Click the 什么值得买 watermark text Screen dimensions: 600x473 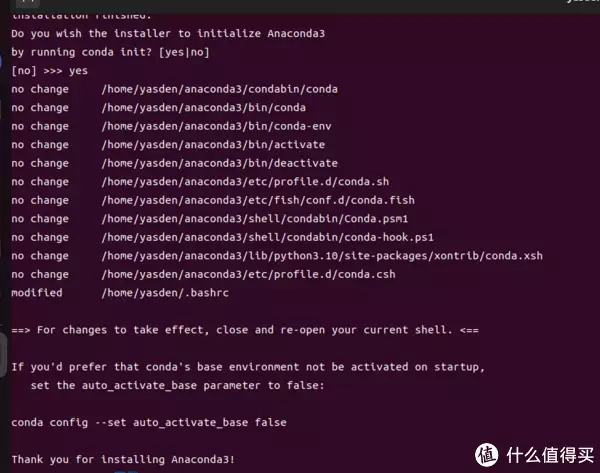[550, 455]
